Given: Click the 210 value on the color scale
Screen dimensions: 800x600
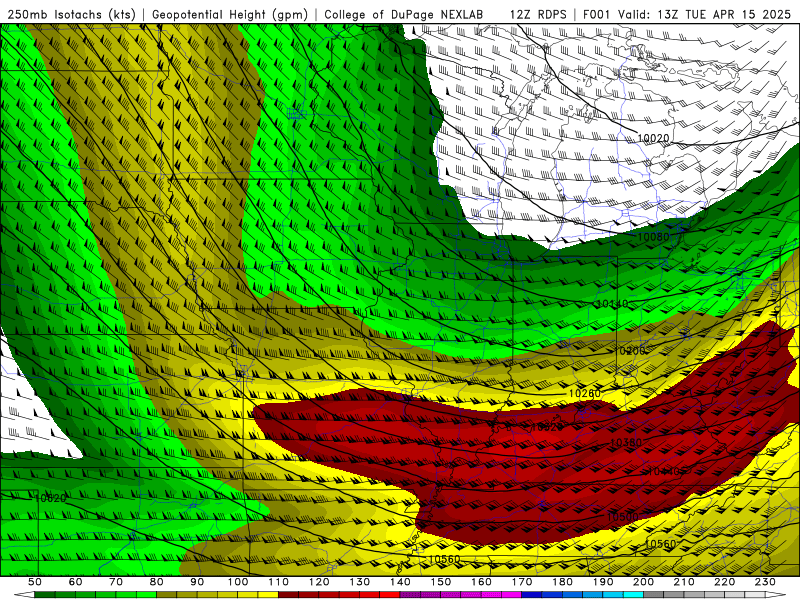Looking at the screenshot, I should tap(685, 582).
